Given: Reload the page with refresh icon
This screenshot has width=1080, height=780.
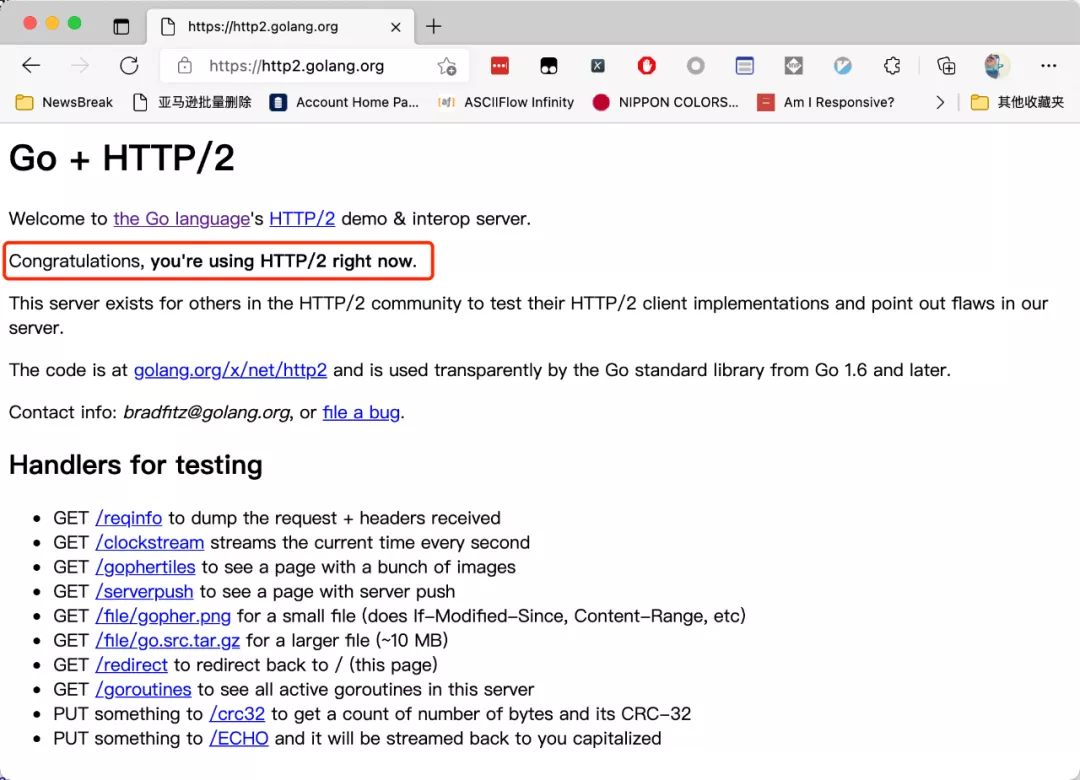Looking at the screenshot, I should click(x=129, y=65).
